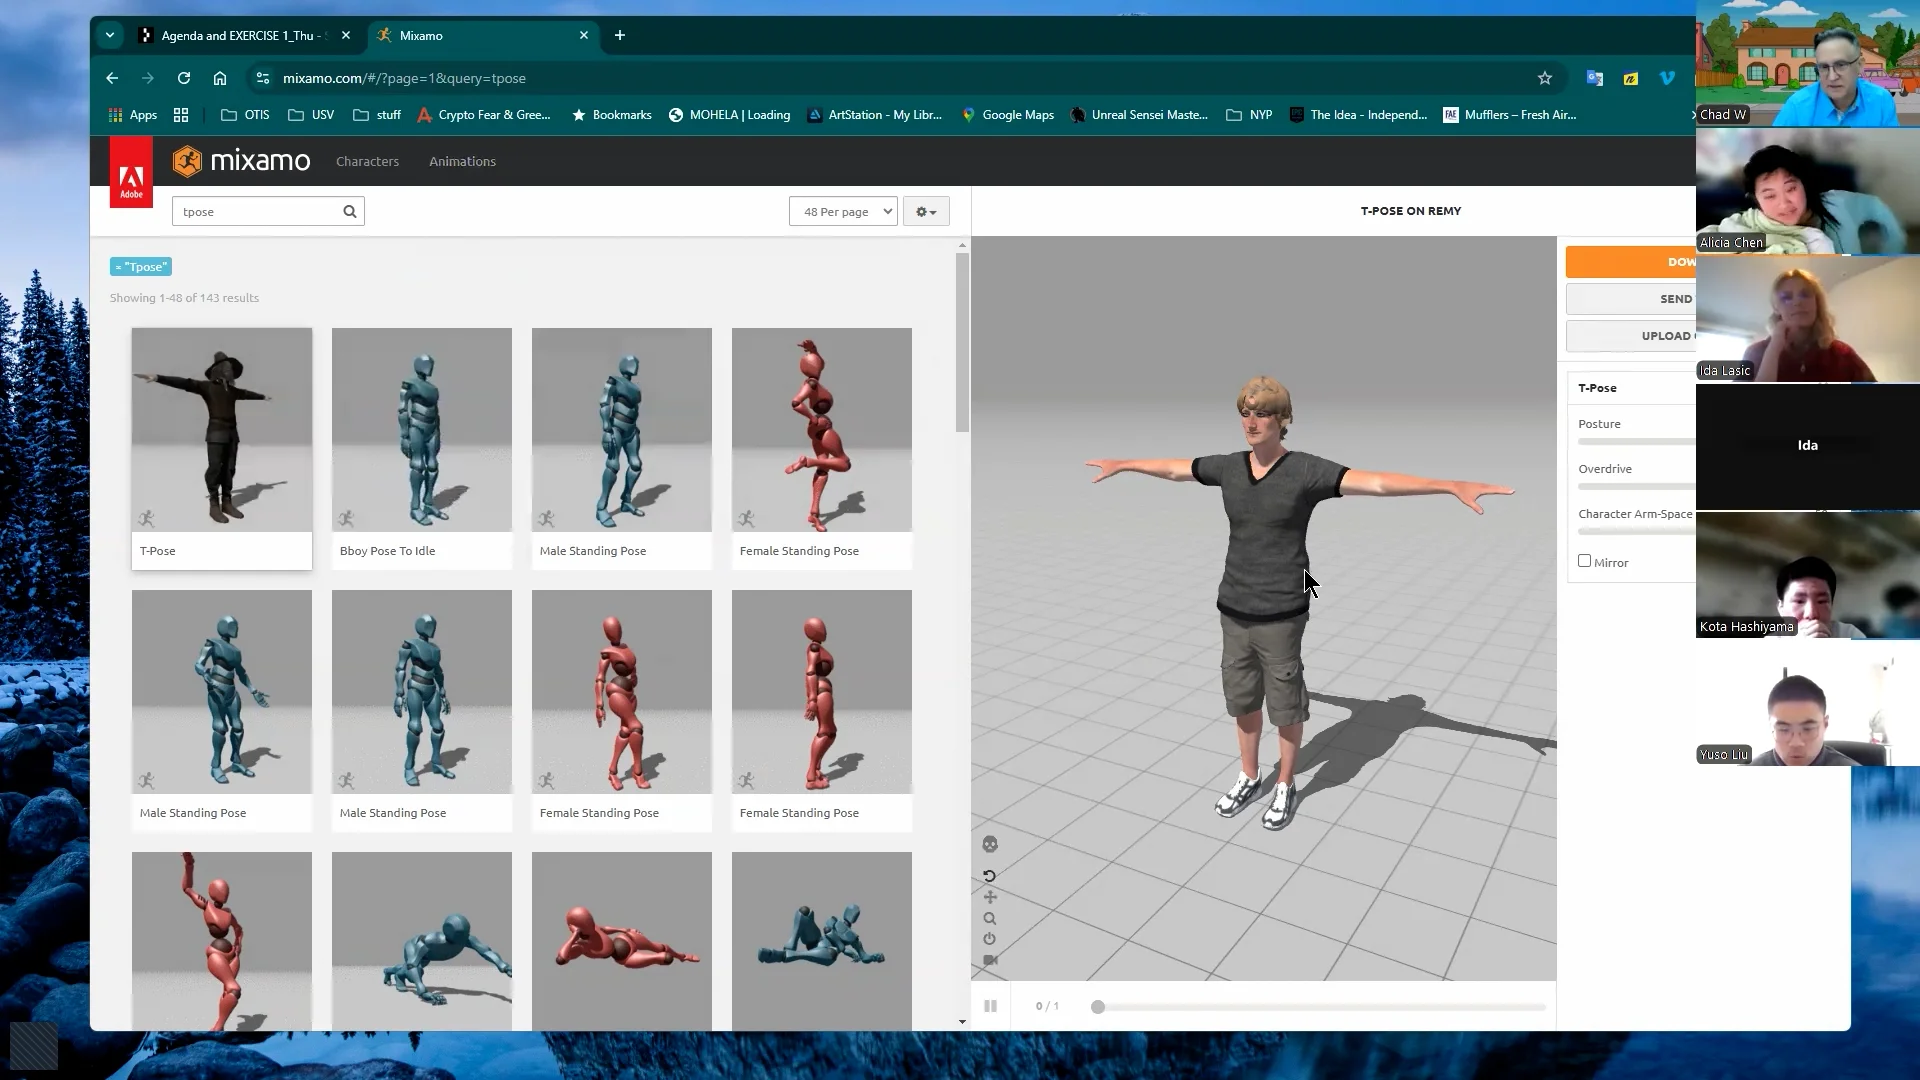Click the pan camera cross-arrows icon
Image resolution: width=1920 pixels, height=1080 pixels.
[990, 897]
